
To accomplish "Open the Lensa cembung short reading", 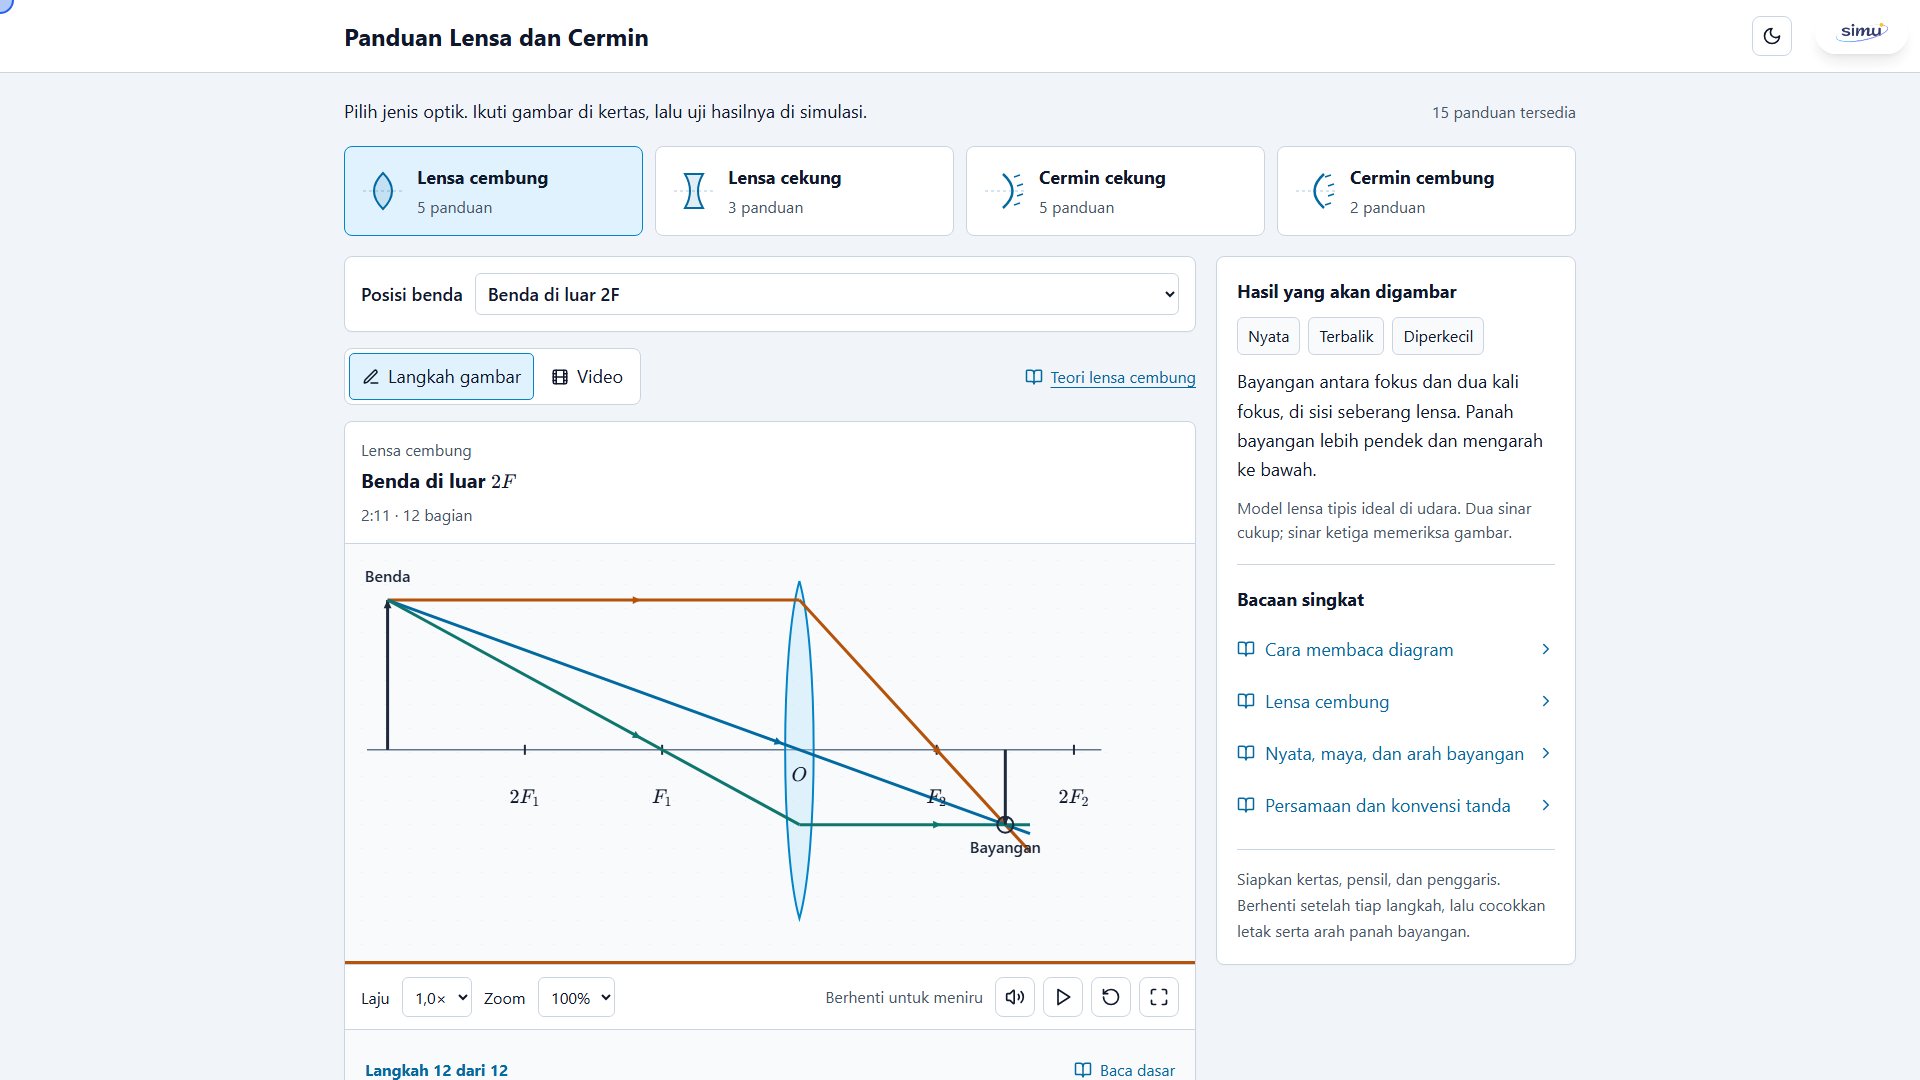I will coord(1395,702).
